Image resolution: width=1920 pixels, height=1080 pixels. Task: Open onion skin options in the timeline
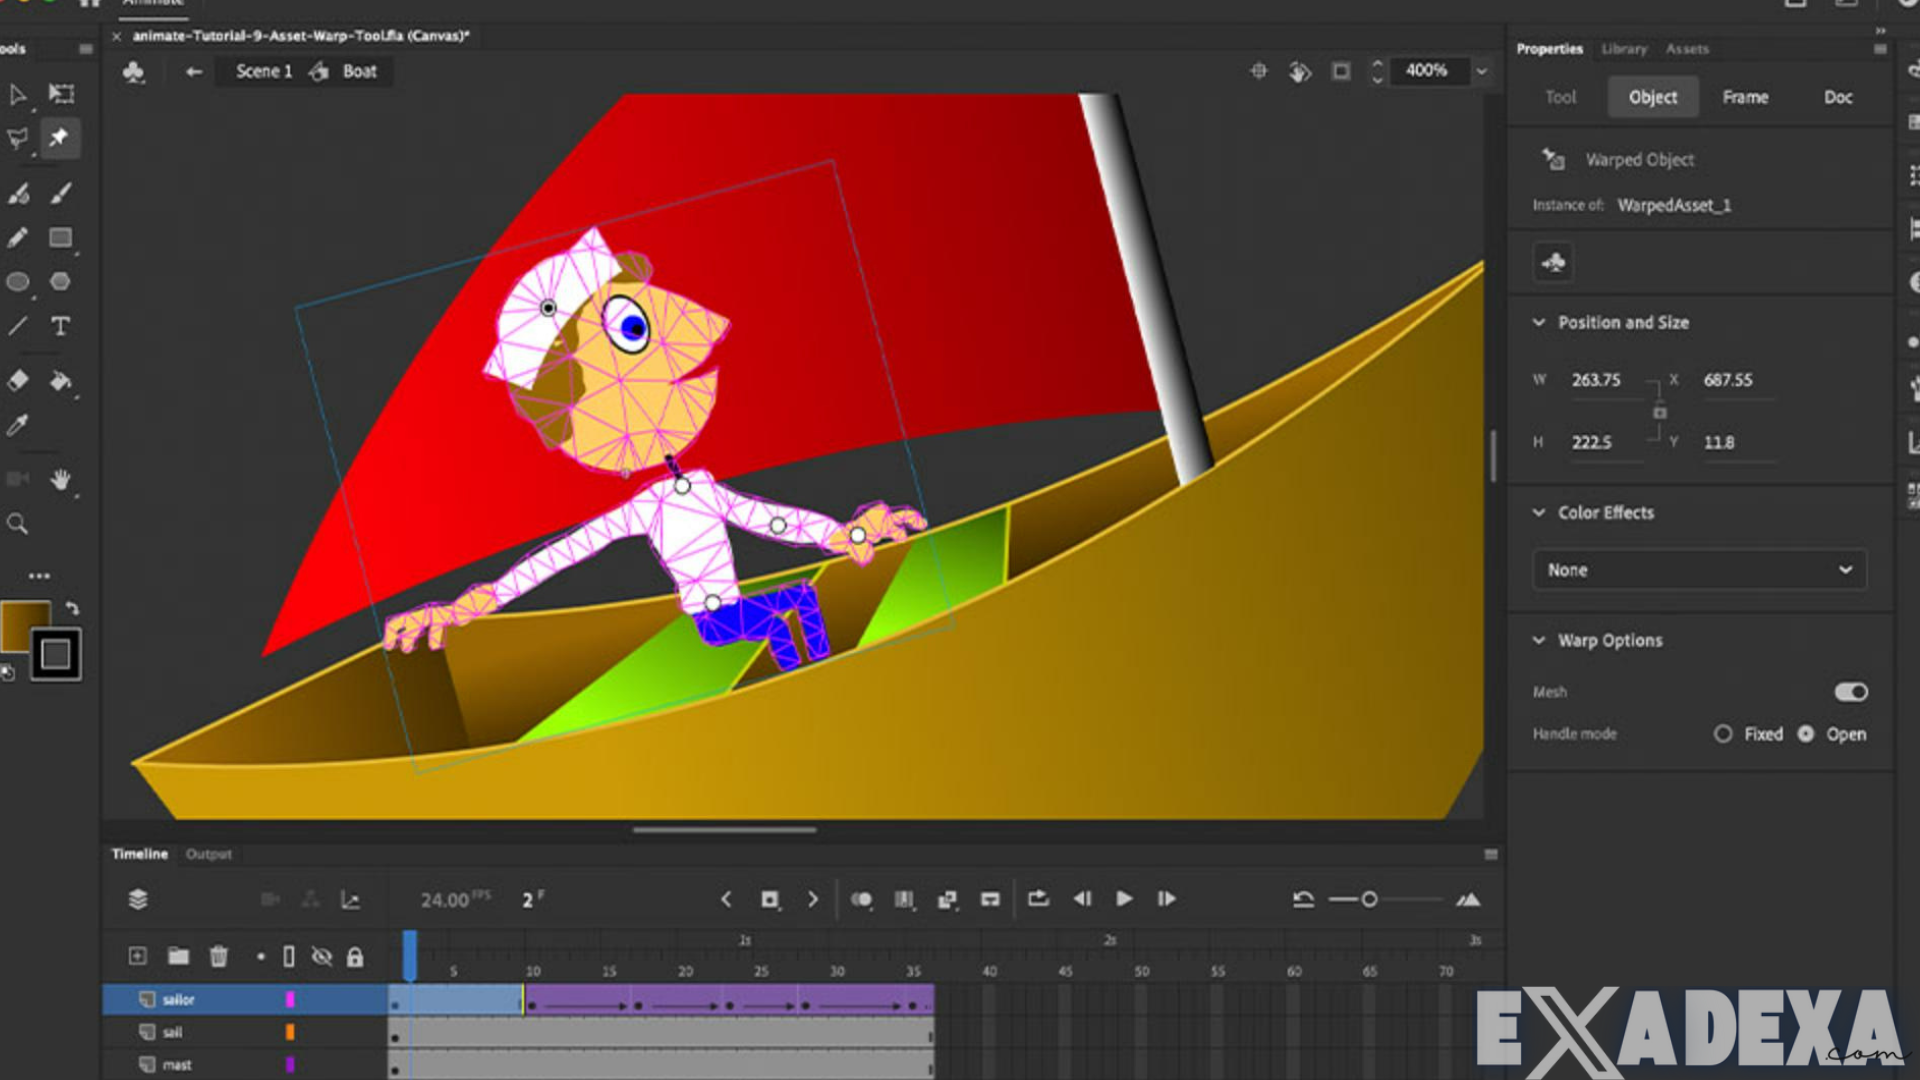pyautogui.click(x=862, y=899)
